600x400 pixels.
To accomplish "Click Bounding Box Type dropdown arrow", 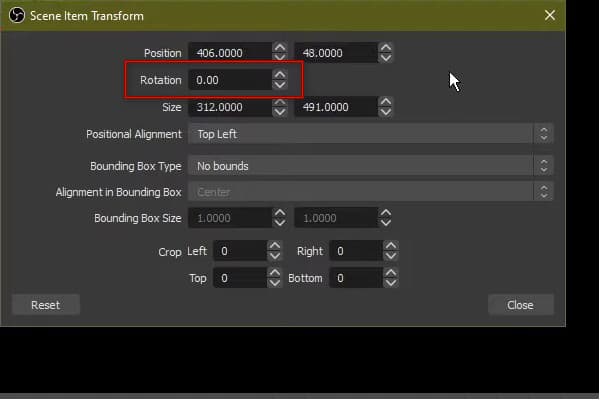I will (544, 166).
